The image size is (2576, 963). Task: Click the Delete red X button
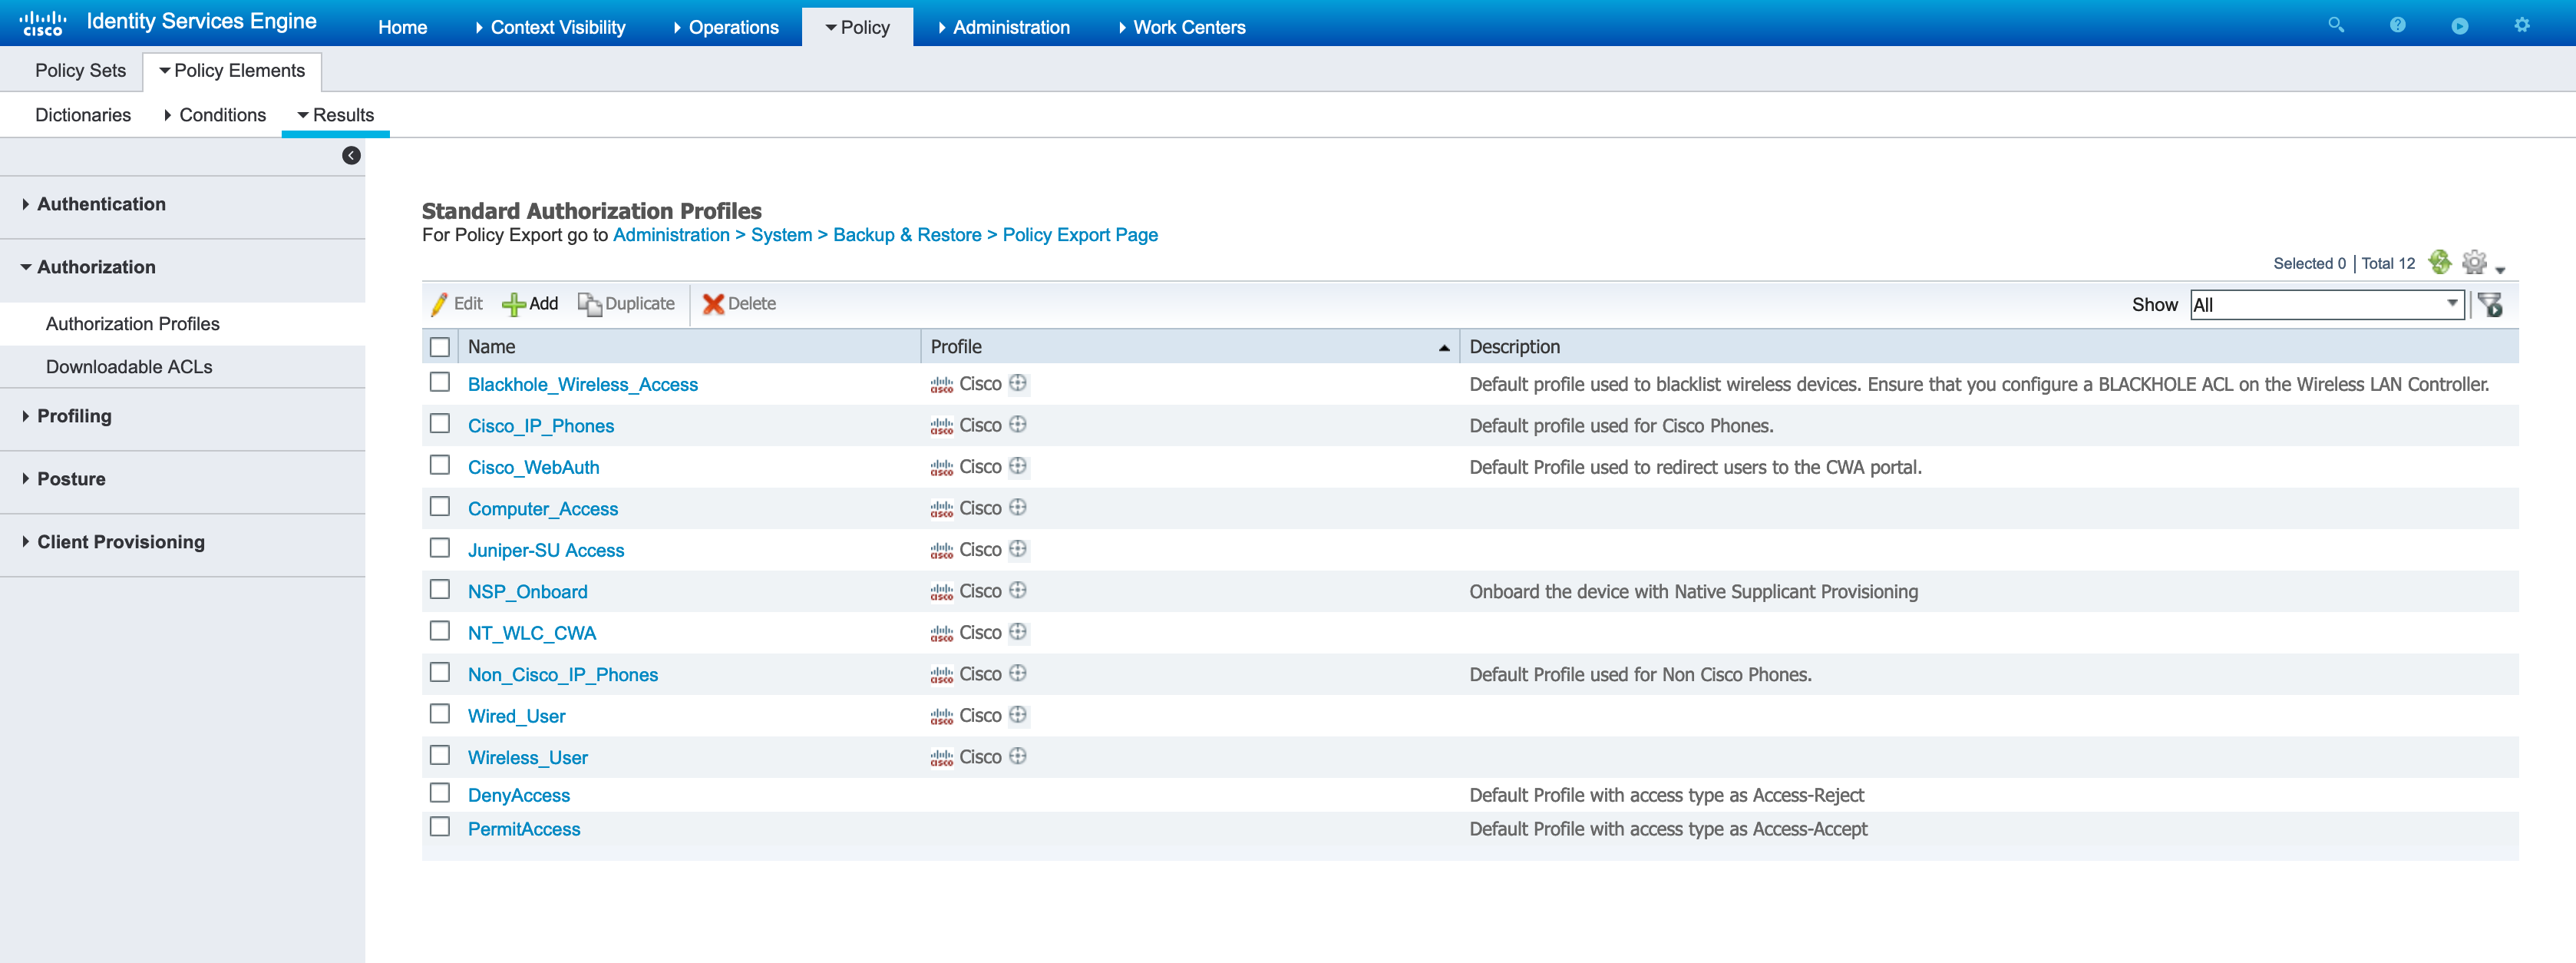point(739,304)
